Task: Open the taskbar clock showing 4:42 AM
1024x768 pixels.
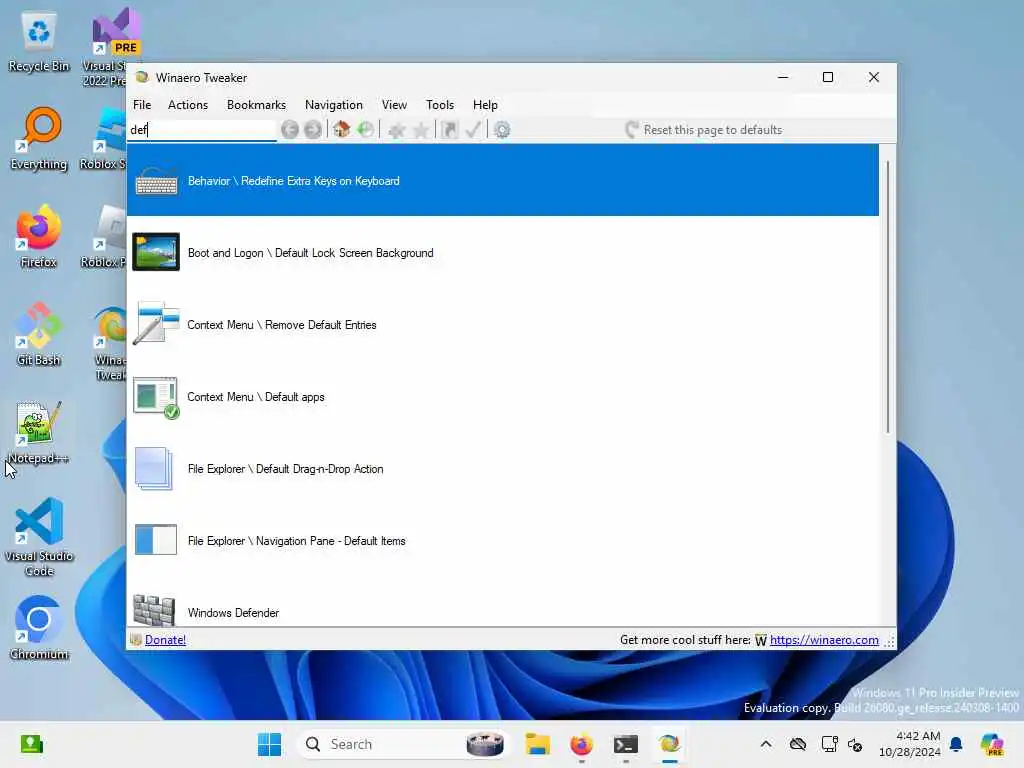Action: tap(910, 744)
